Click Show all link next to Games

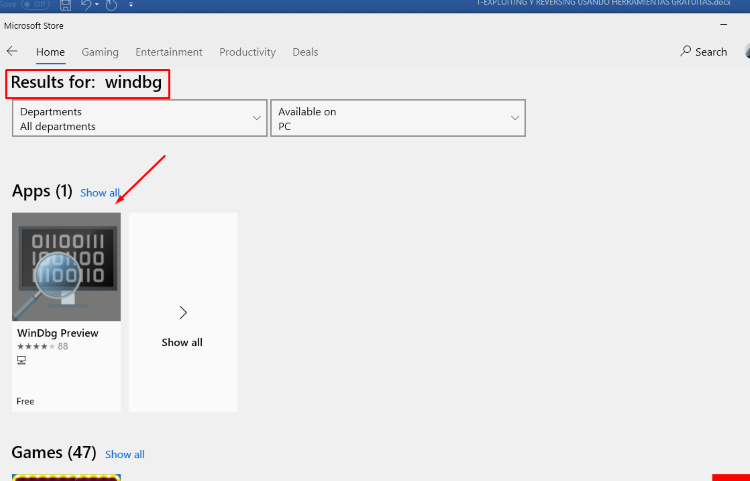[125, 454]
